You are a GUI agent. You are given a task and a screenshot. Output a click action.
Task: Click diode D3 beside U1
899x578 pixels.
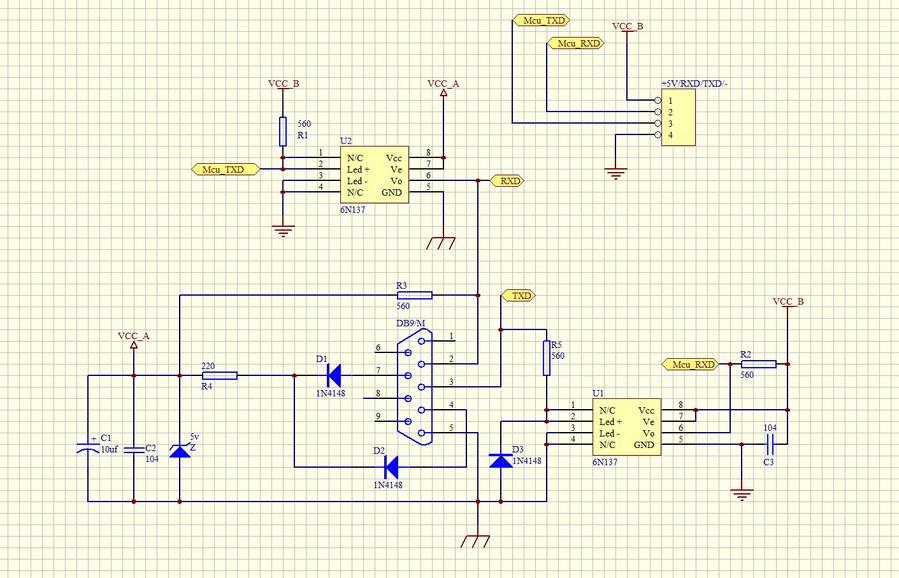click(500, 460)
